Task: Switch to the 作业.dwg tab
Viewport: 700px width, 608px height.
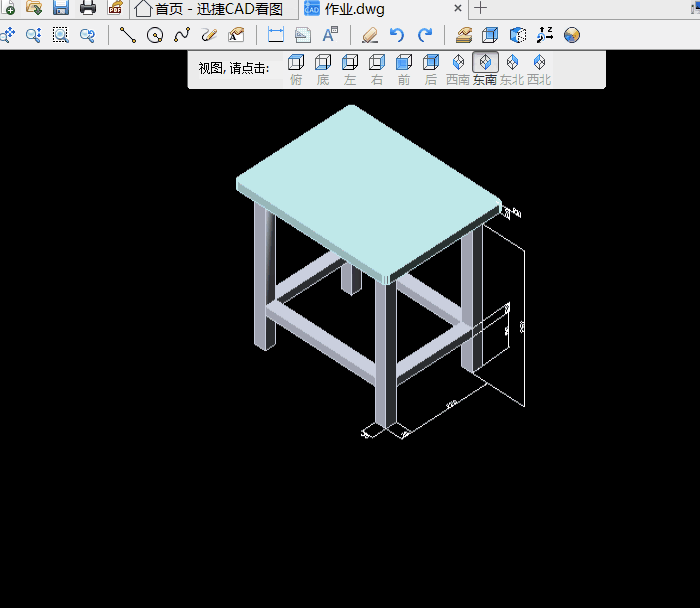Action: [x=354, y=9]
